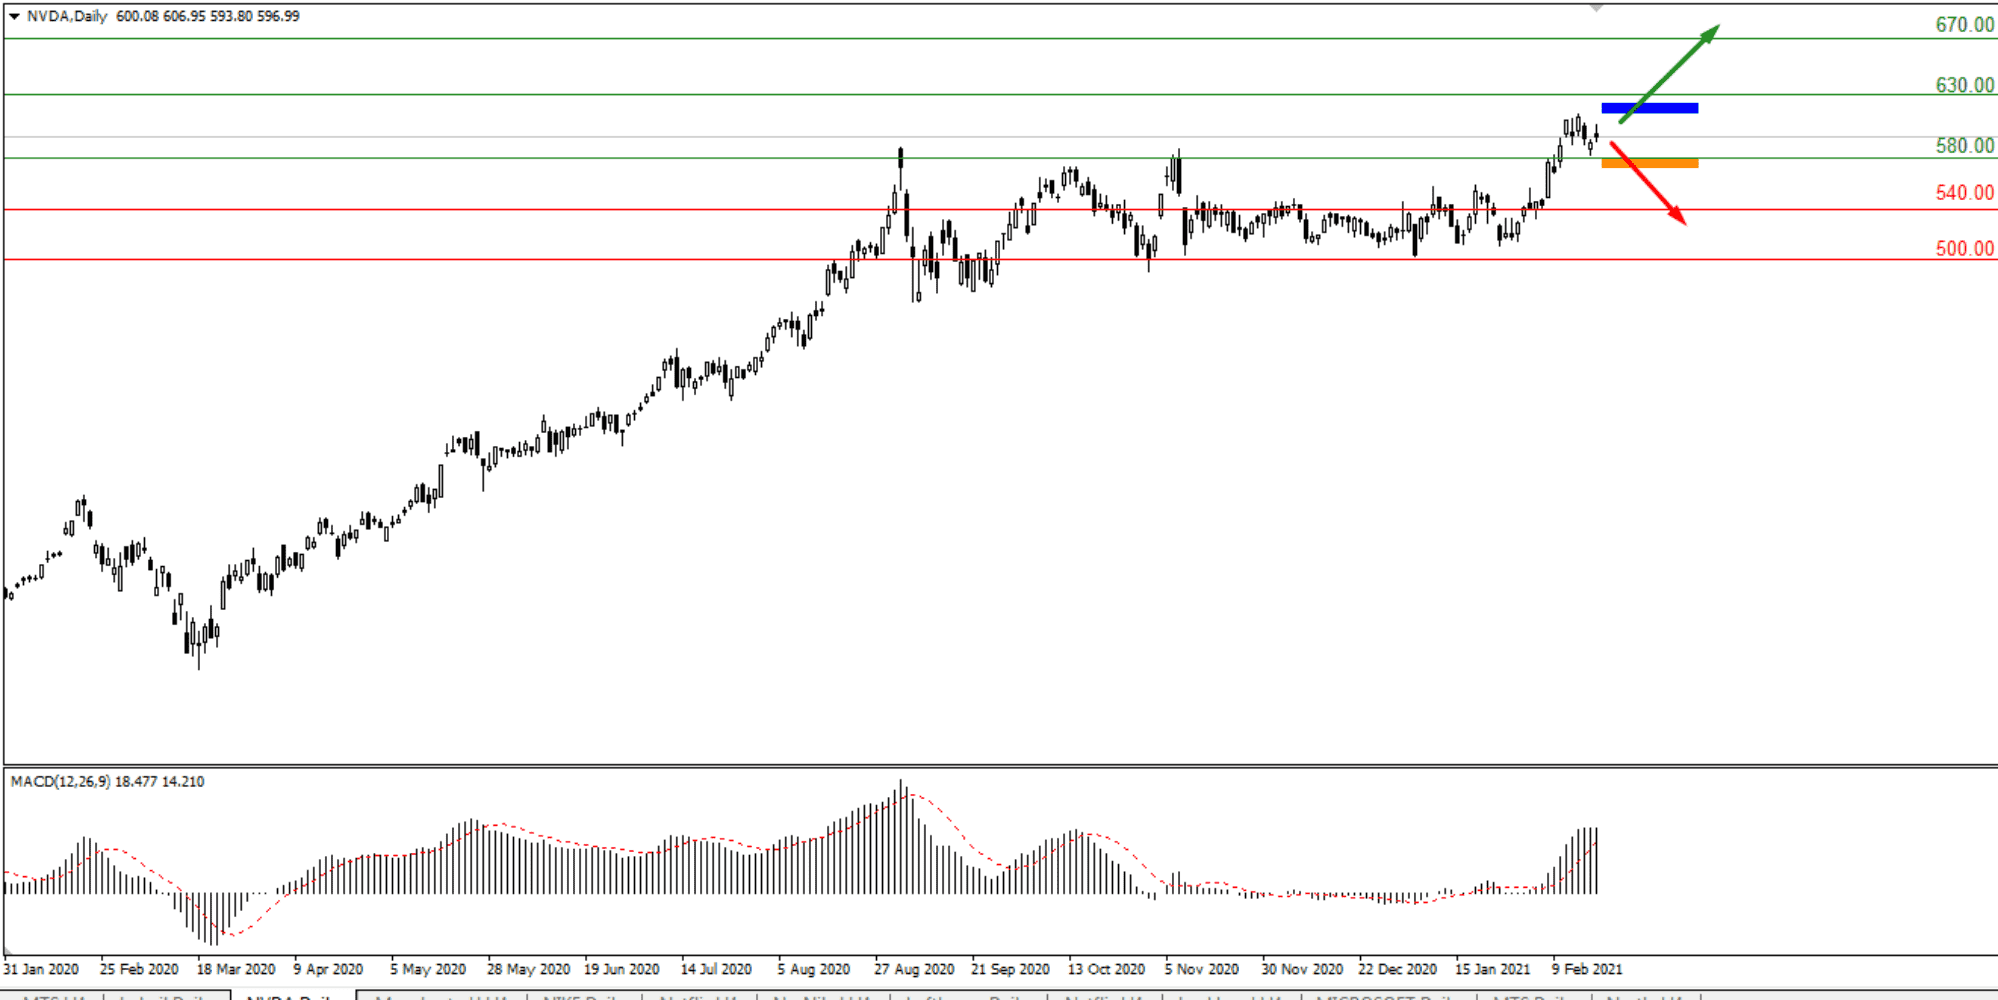Click the red 500.00 price label
Viewport: 1998px width, 1000px height.
coord(1964,249)
